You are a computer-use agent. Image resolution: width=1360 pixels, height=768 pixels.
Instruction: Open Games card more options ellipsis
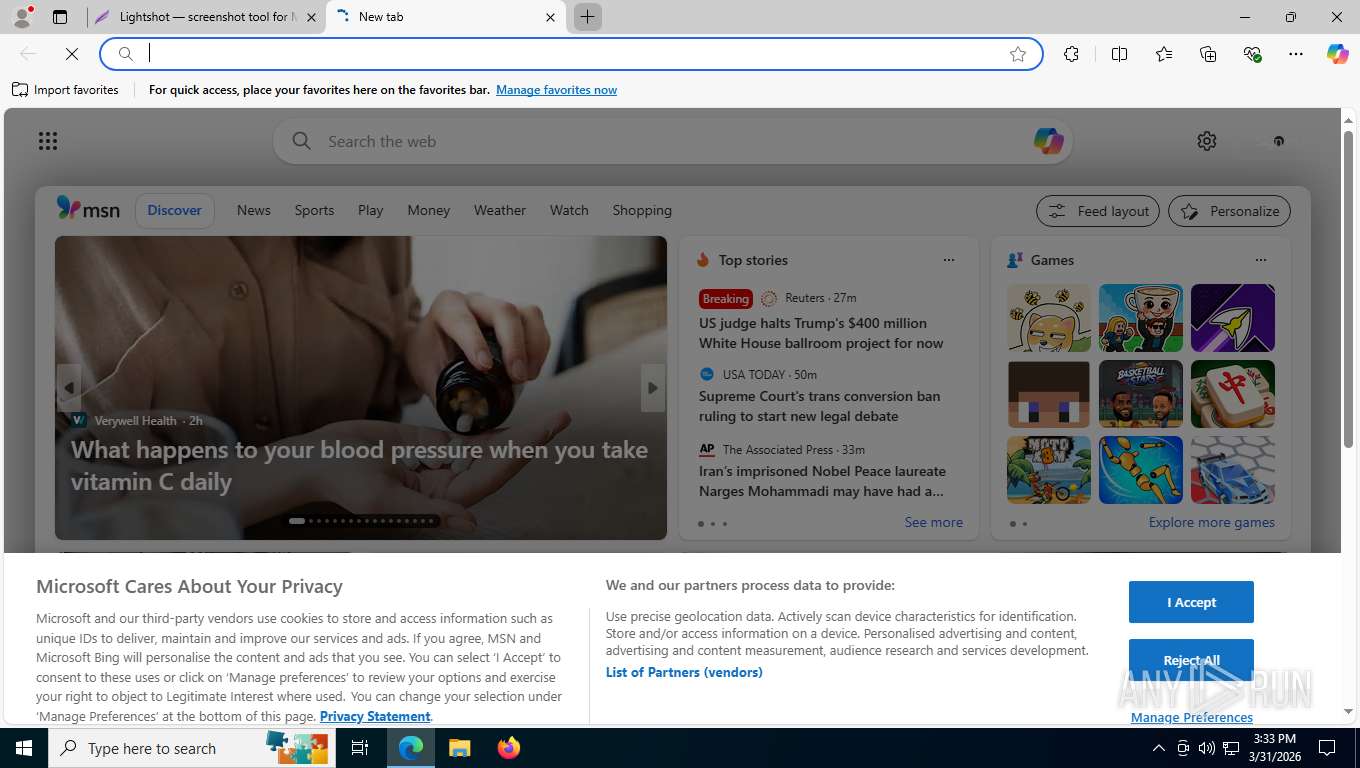(x=1261, y=260)
